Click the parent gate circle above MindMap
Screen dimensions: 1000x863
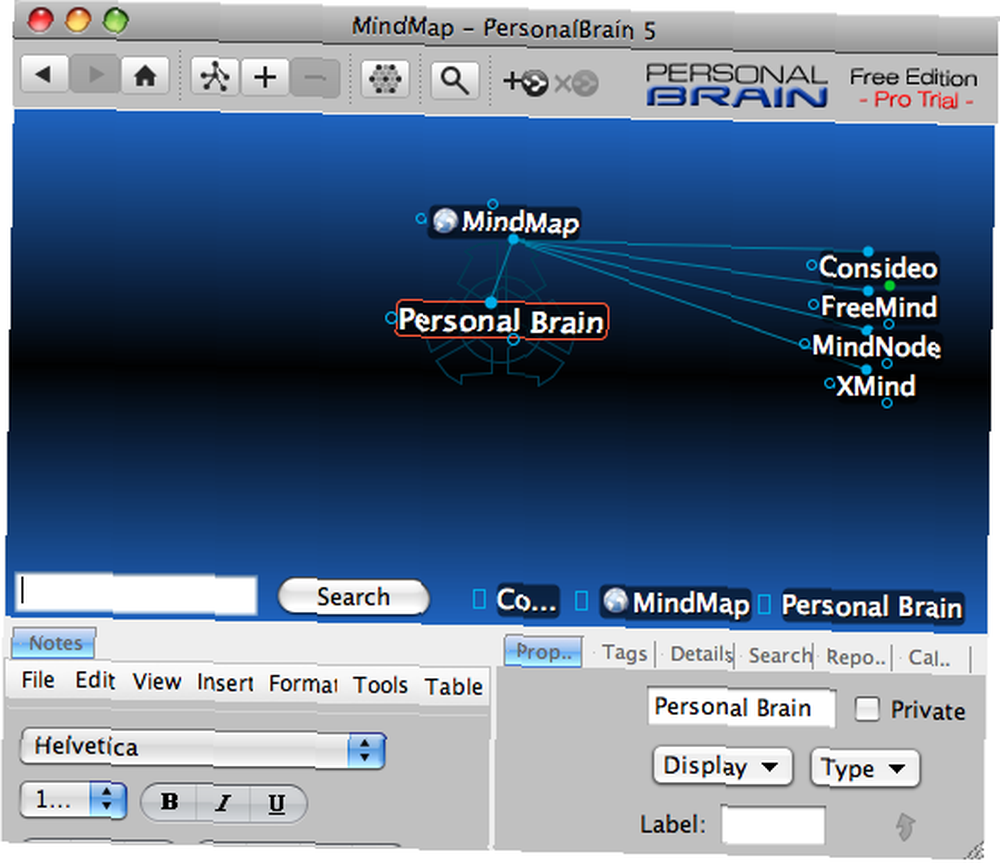(492, 204)
